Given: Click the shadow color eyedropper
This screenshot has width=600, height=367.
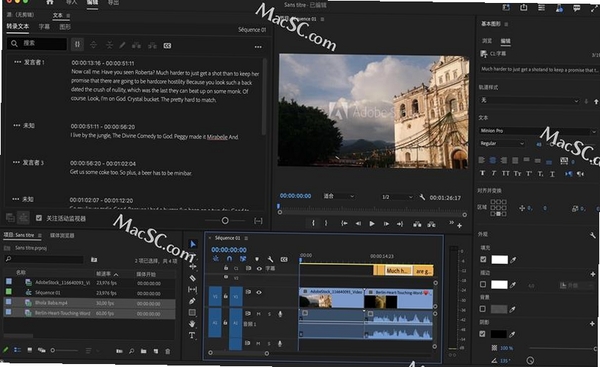Looking at the screenshot, I should (x=513, y=334).
